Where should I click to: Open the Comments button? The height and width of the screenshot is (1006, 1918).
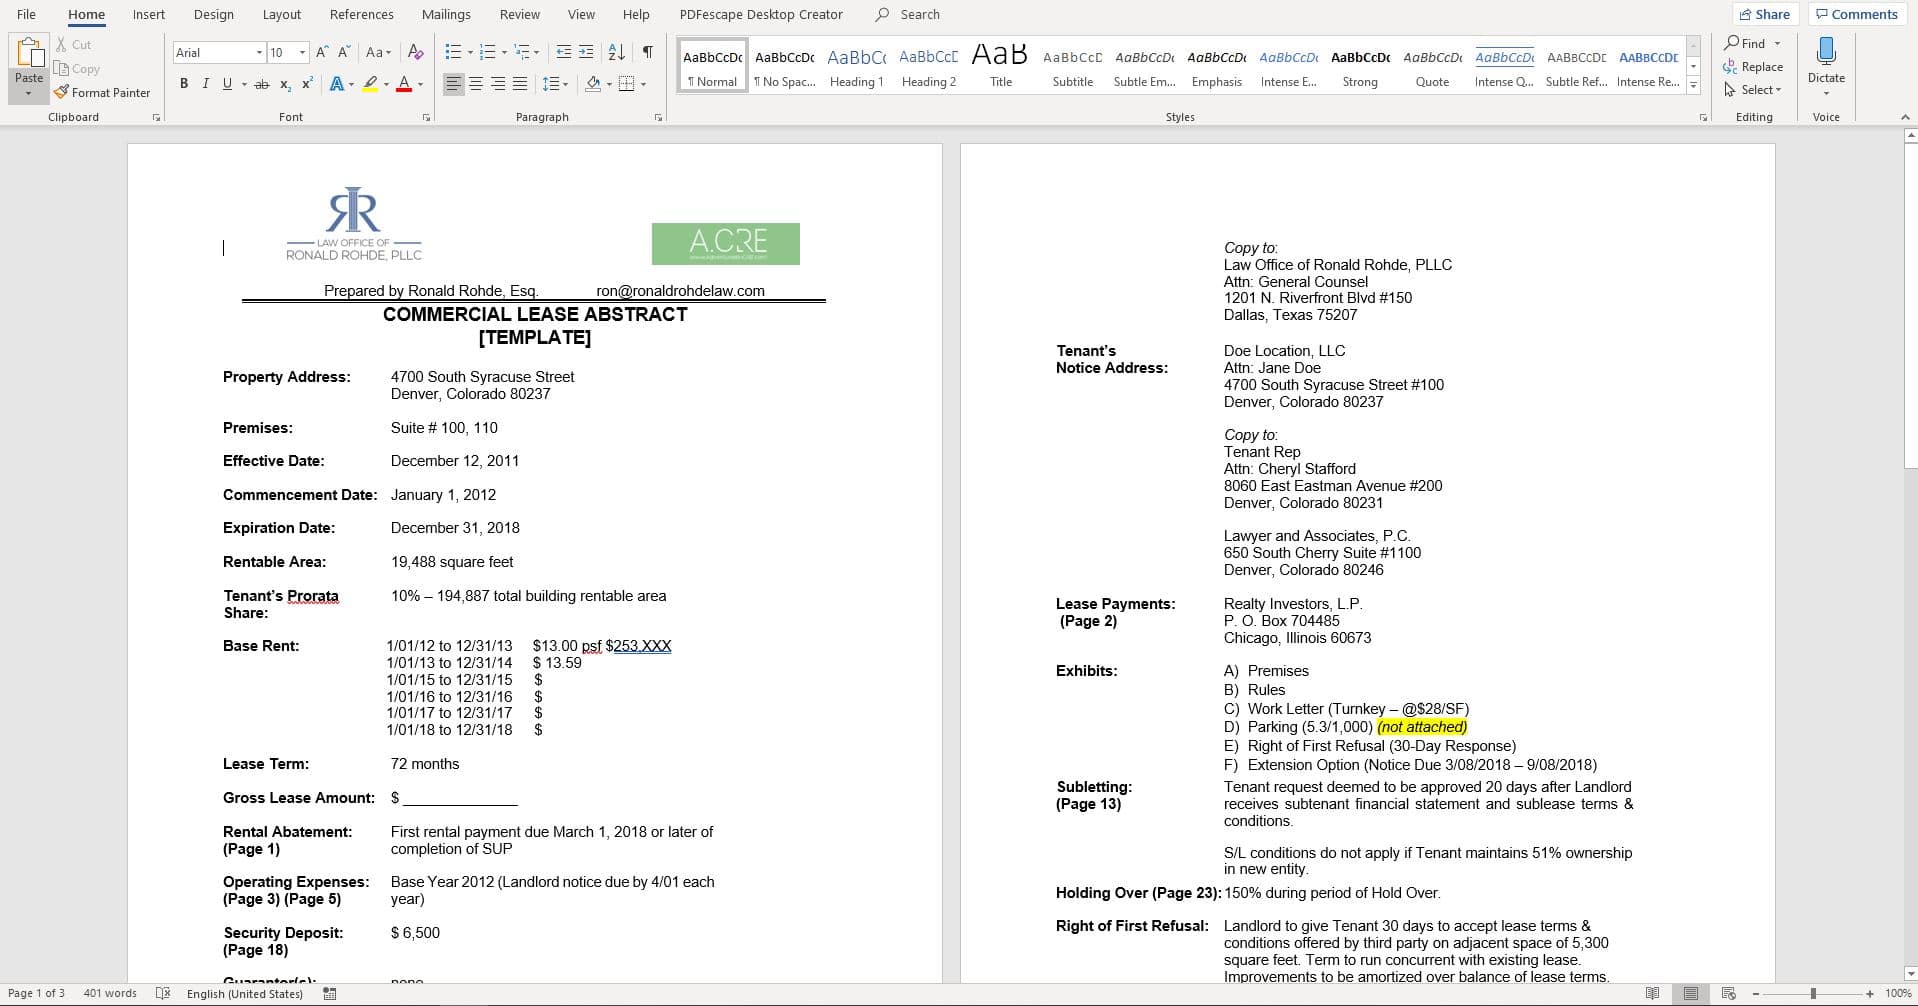(1857, 14)
